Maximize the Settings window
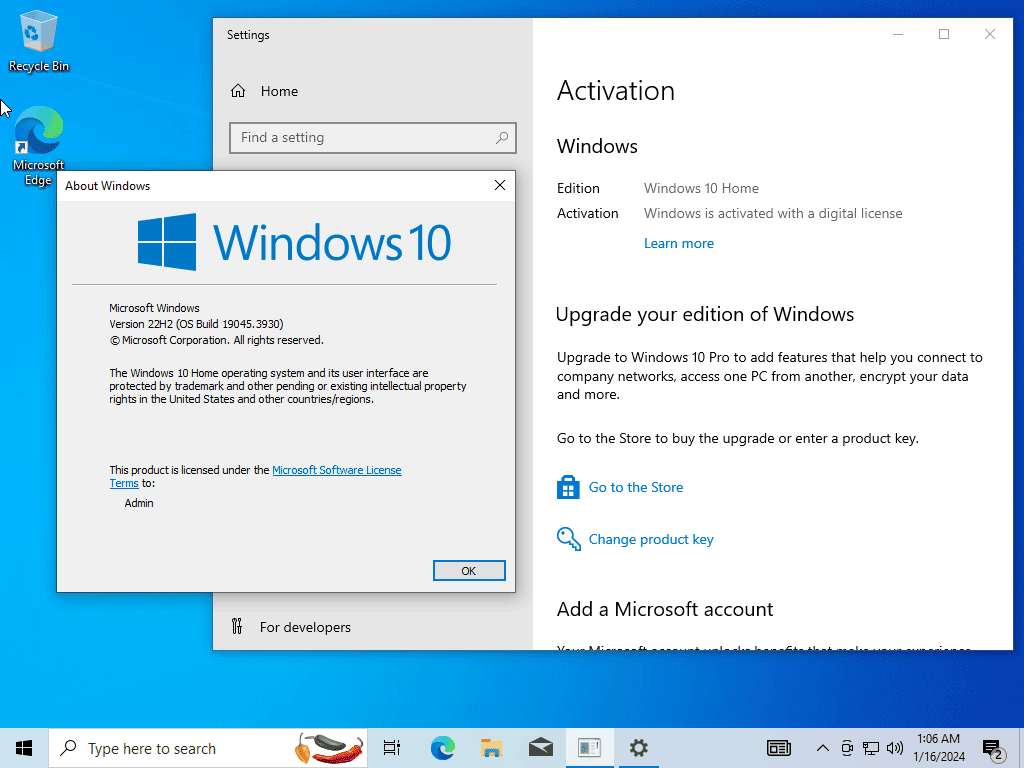This screenshot has width=1024, height=768. [944, 35]
